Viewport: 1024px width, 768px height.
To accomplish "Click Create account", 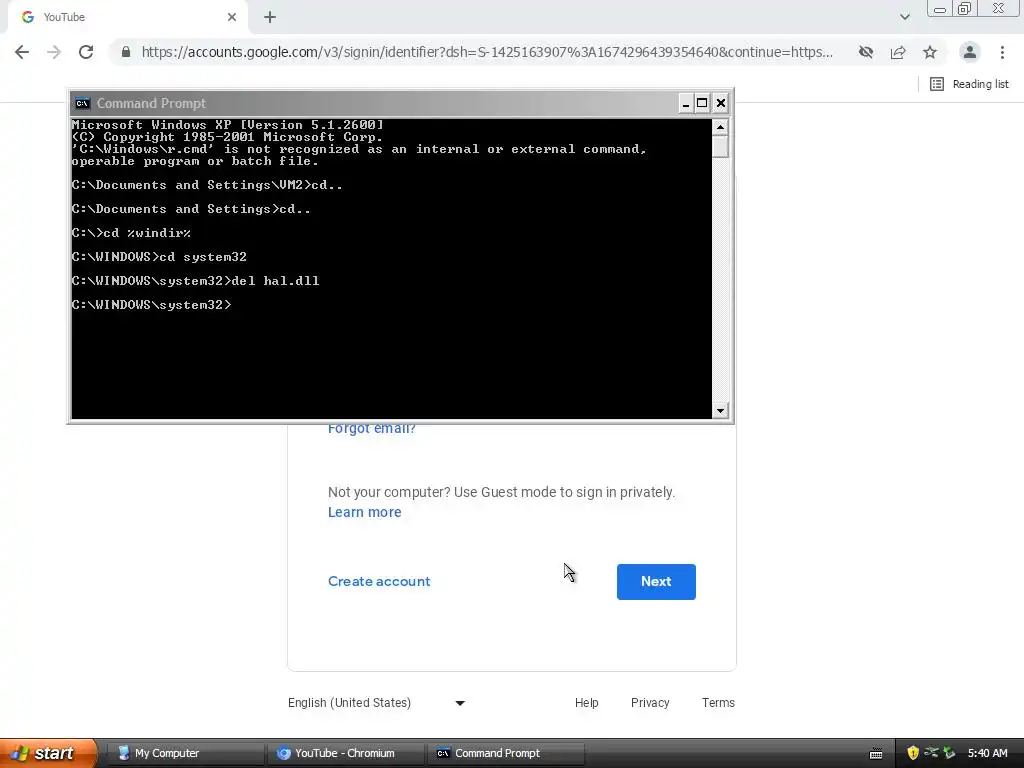I will [x=379, y=582].
